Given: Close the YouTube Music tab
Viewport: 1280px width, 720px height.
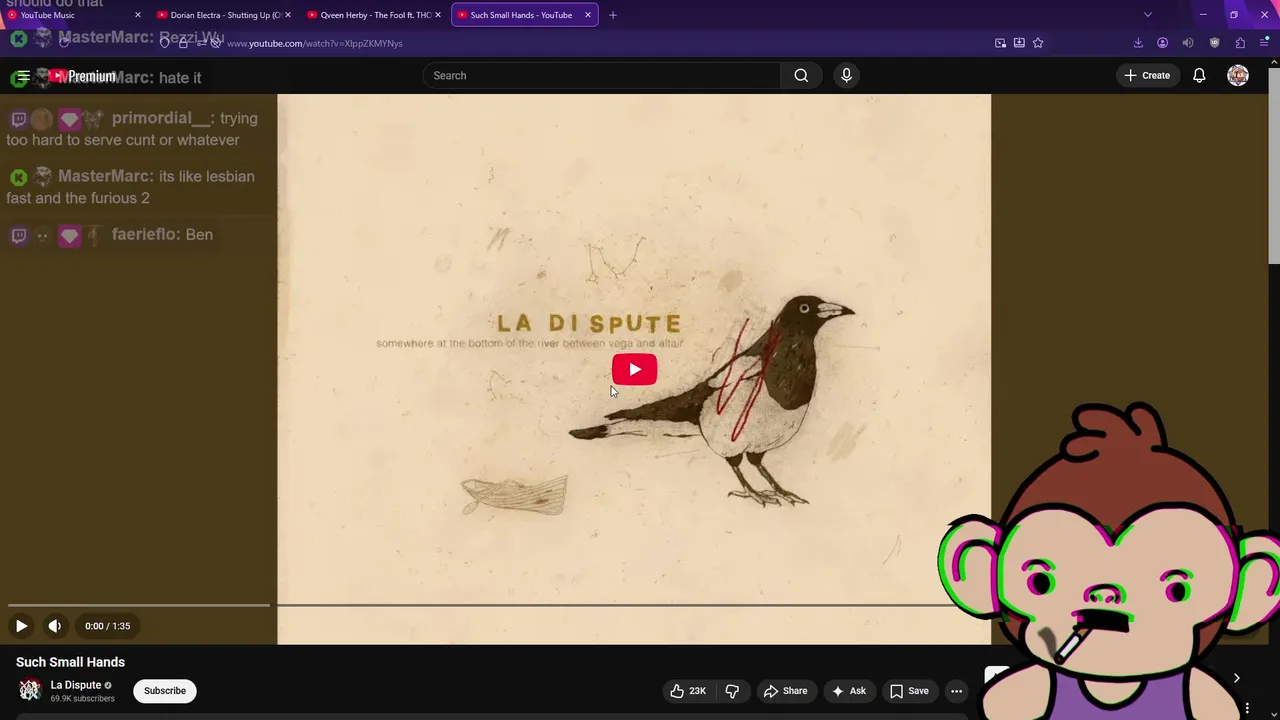Looking at the screenshot, I should 137,15.
